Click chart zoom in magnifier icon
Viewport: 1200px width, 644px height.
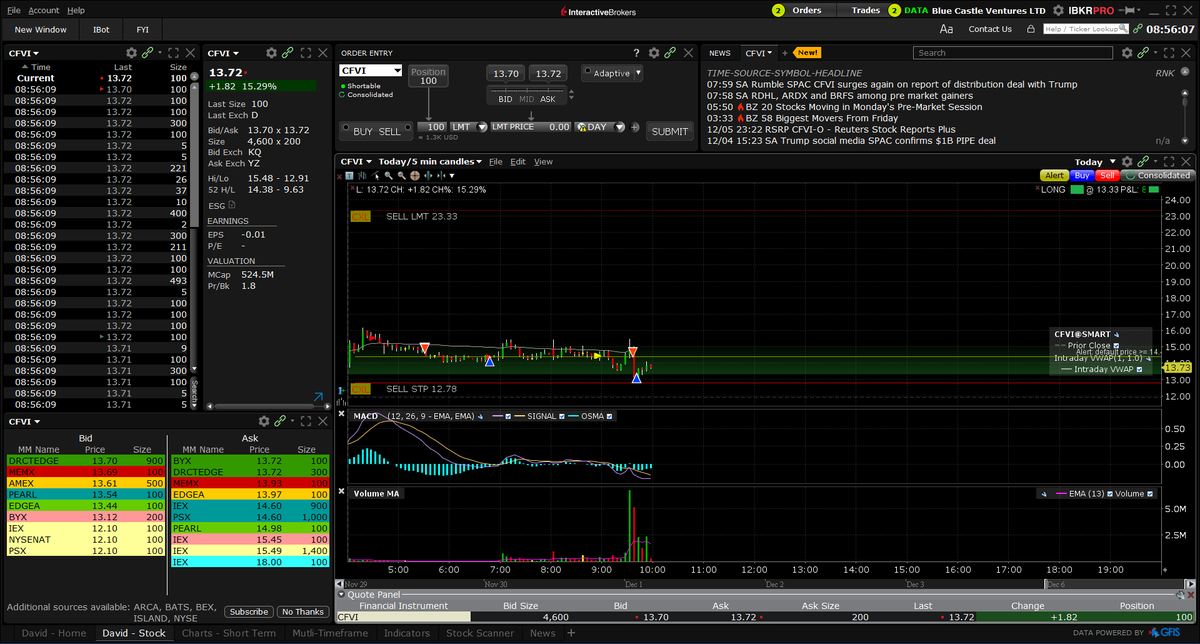coord(390,175)
